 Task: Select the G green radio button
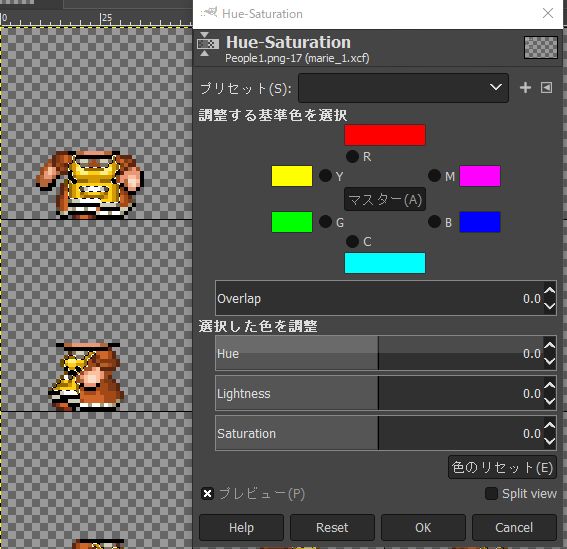coord(325,222)
